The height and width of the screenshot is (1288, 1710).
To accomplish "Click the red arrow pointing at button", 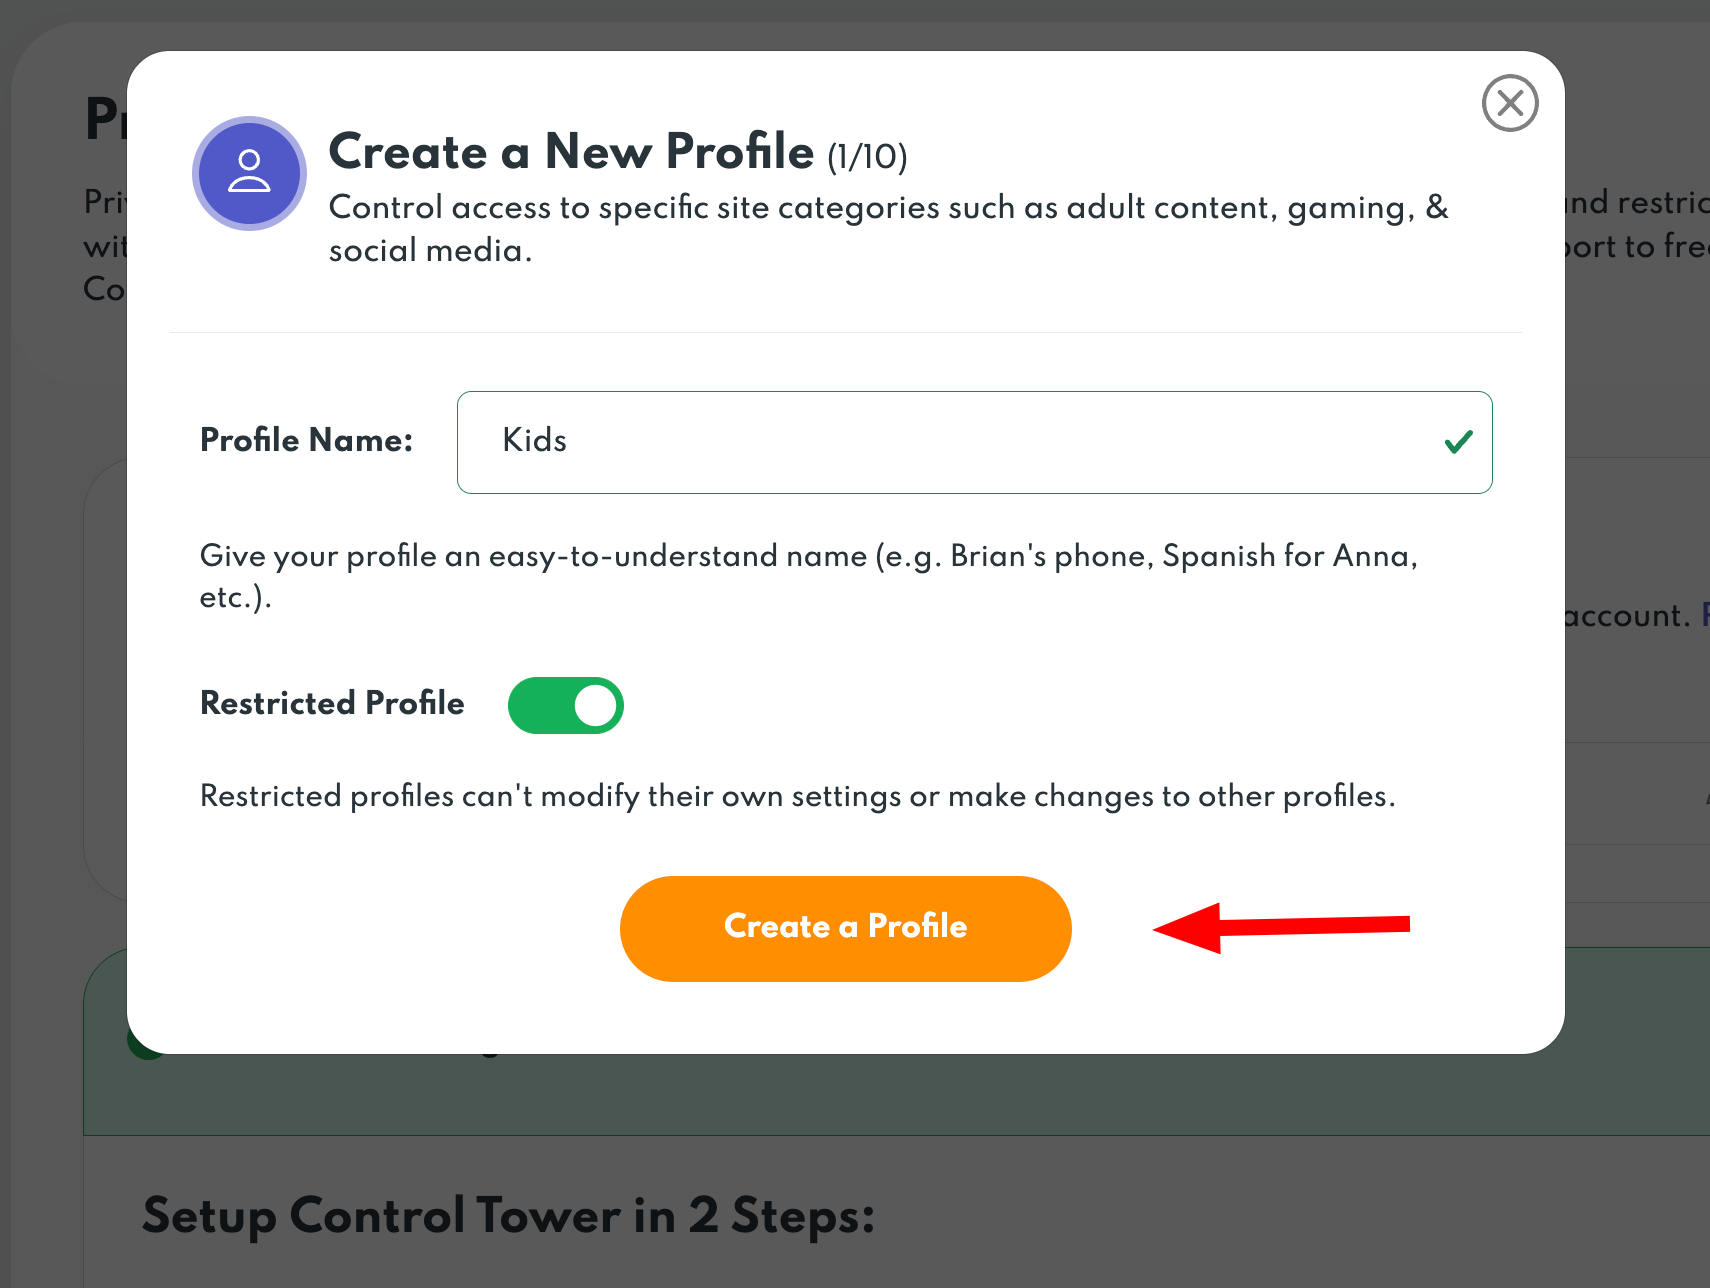I will 1281,927.
